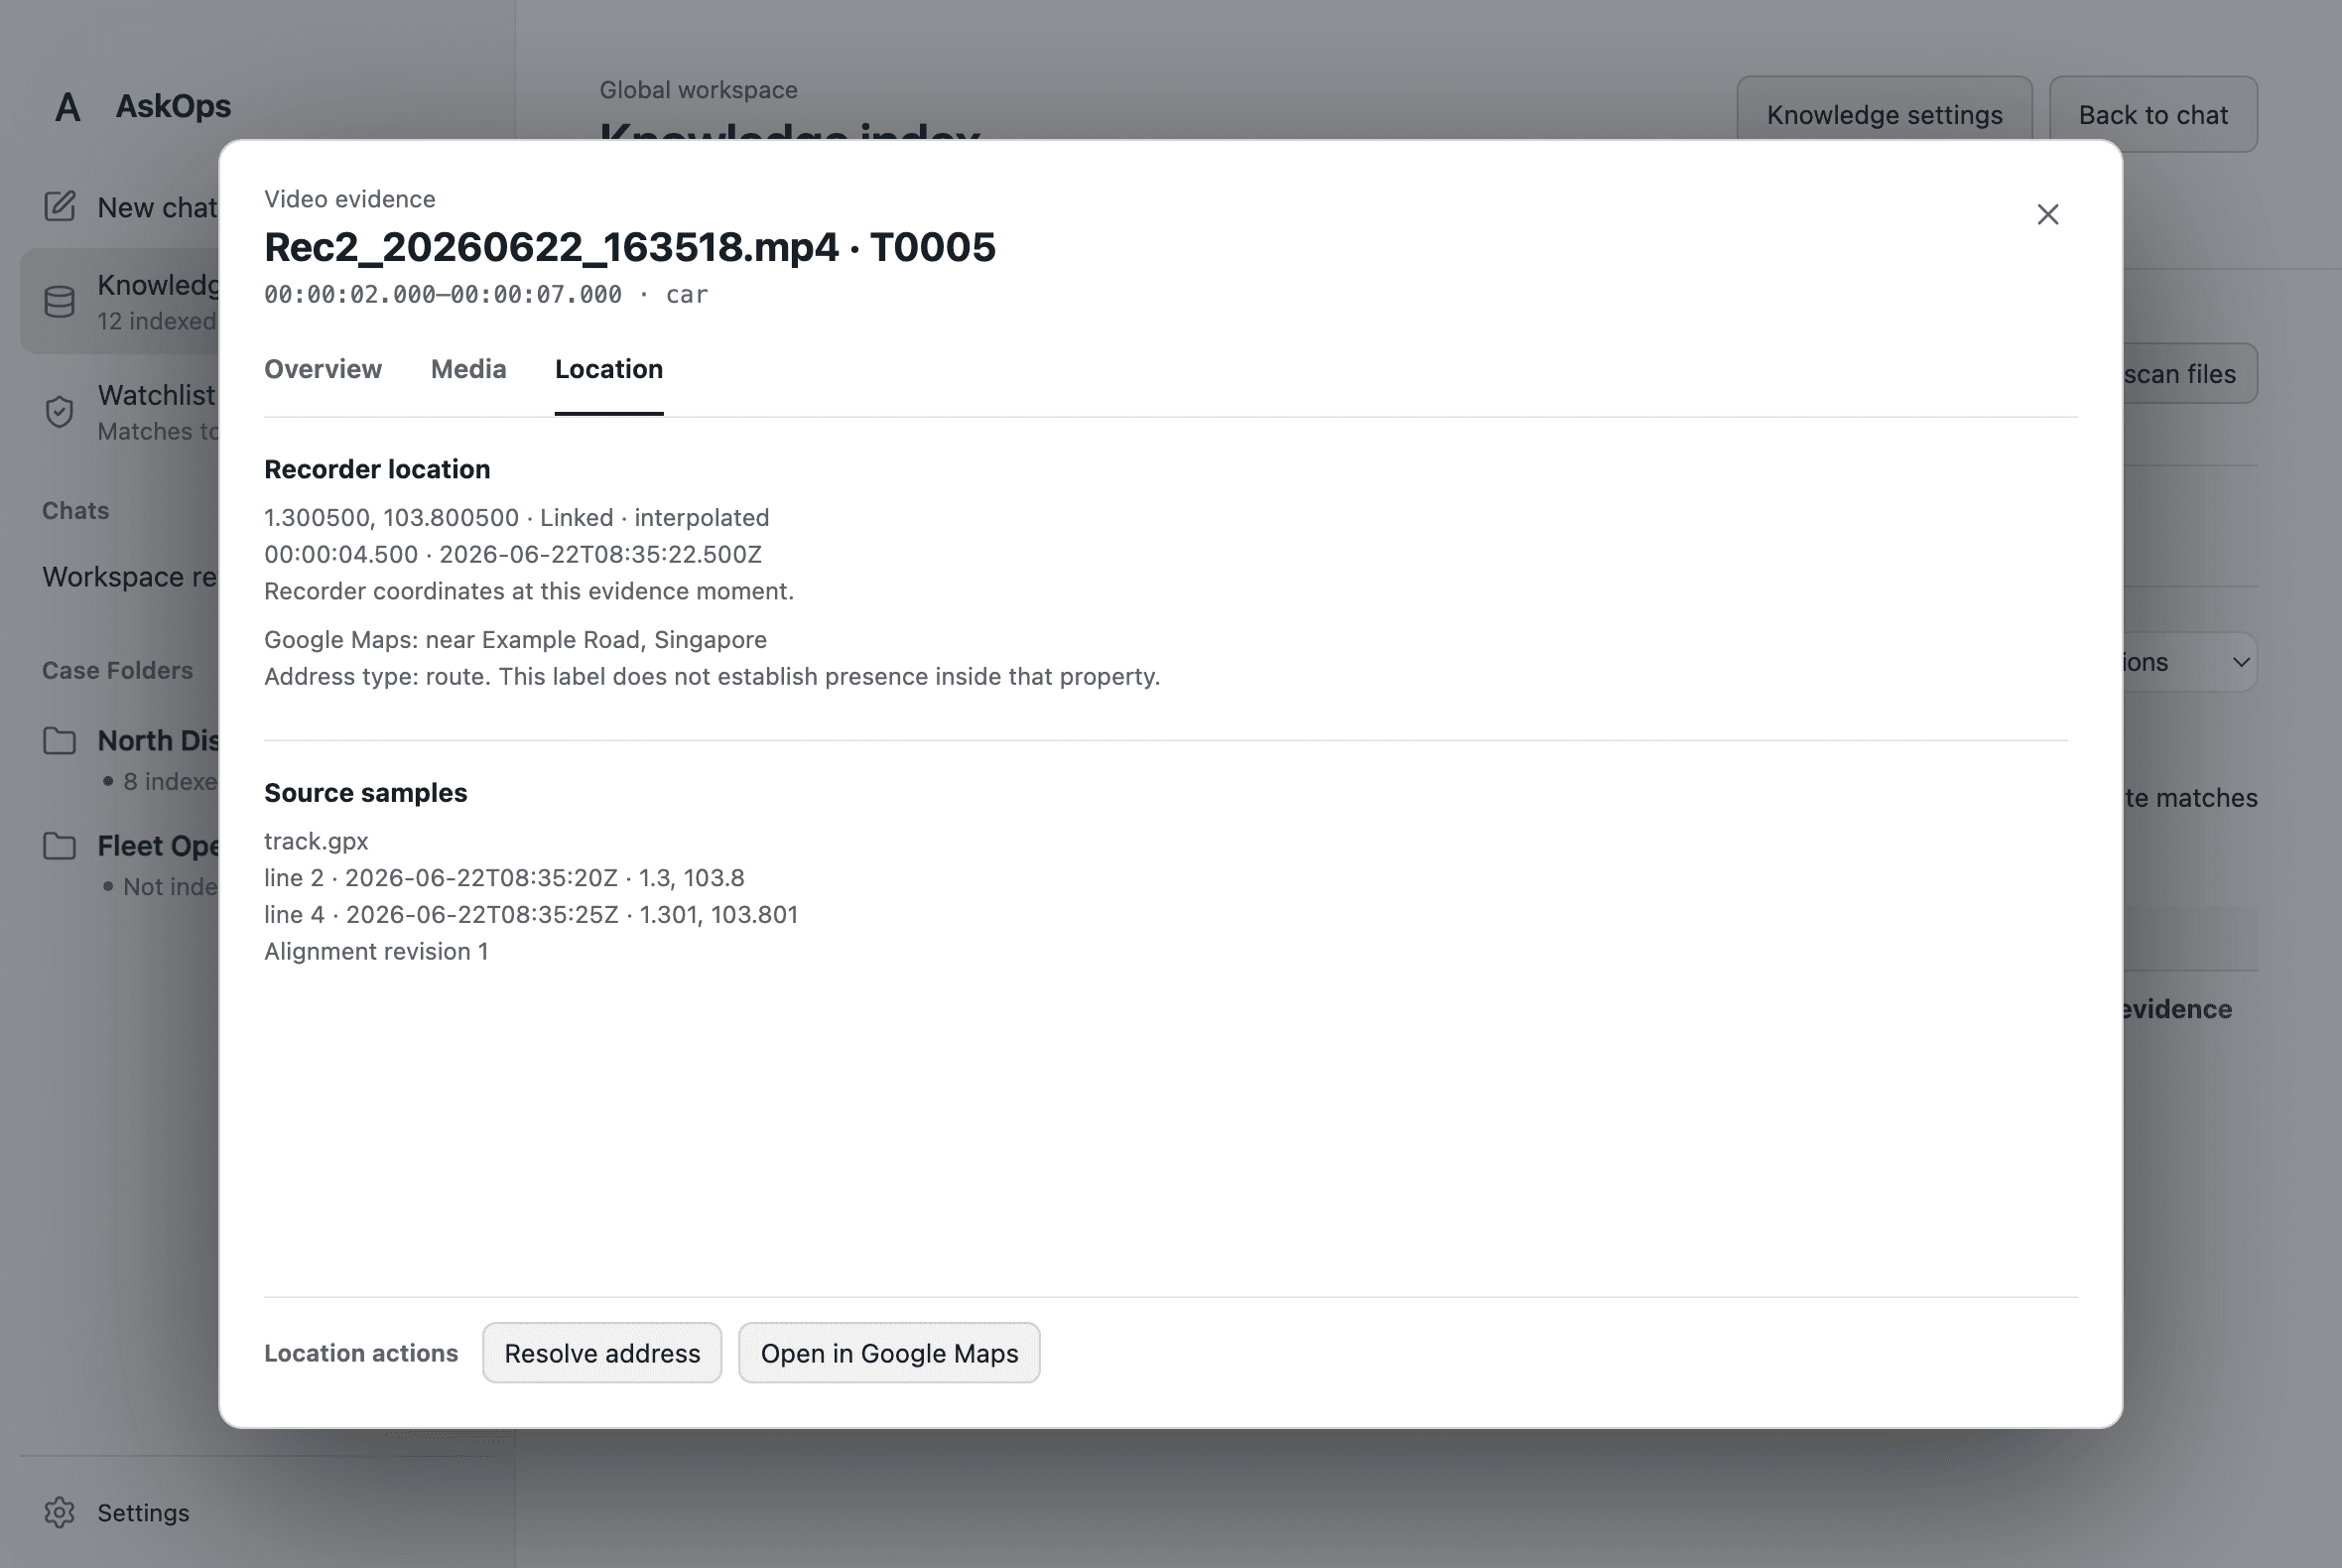Screen dimensions: 2342x1568
Task: Click the AskOps logo icon
Action: pyautogui.click(x=67, y=106)
